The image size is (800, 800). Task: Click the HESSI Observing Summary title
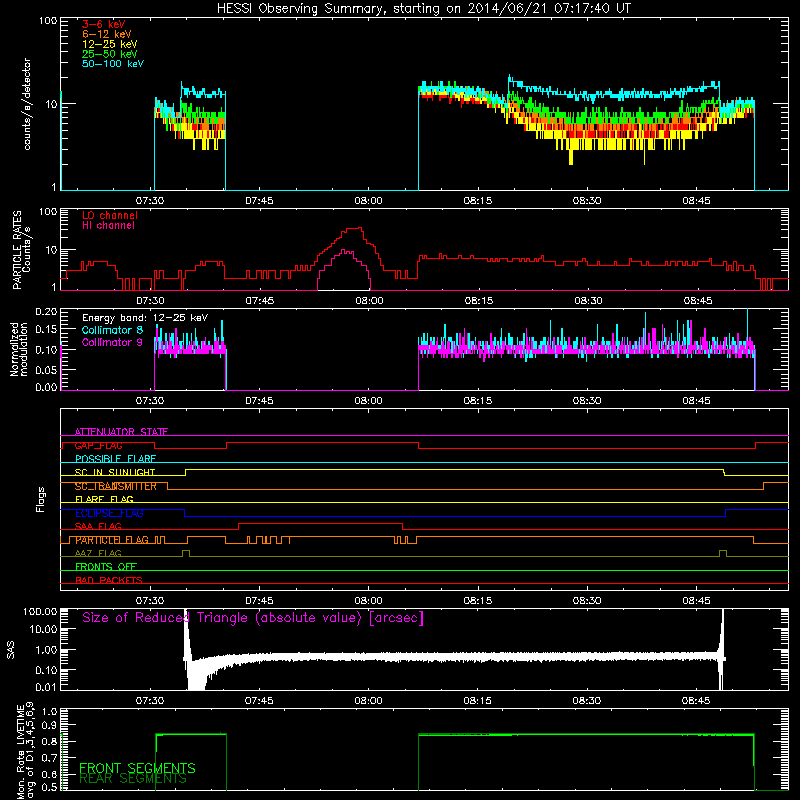(x=424, y=9)
